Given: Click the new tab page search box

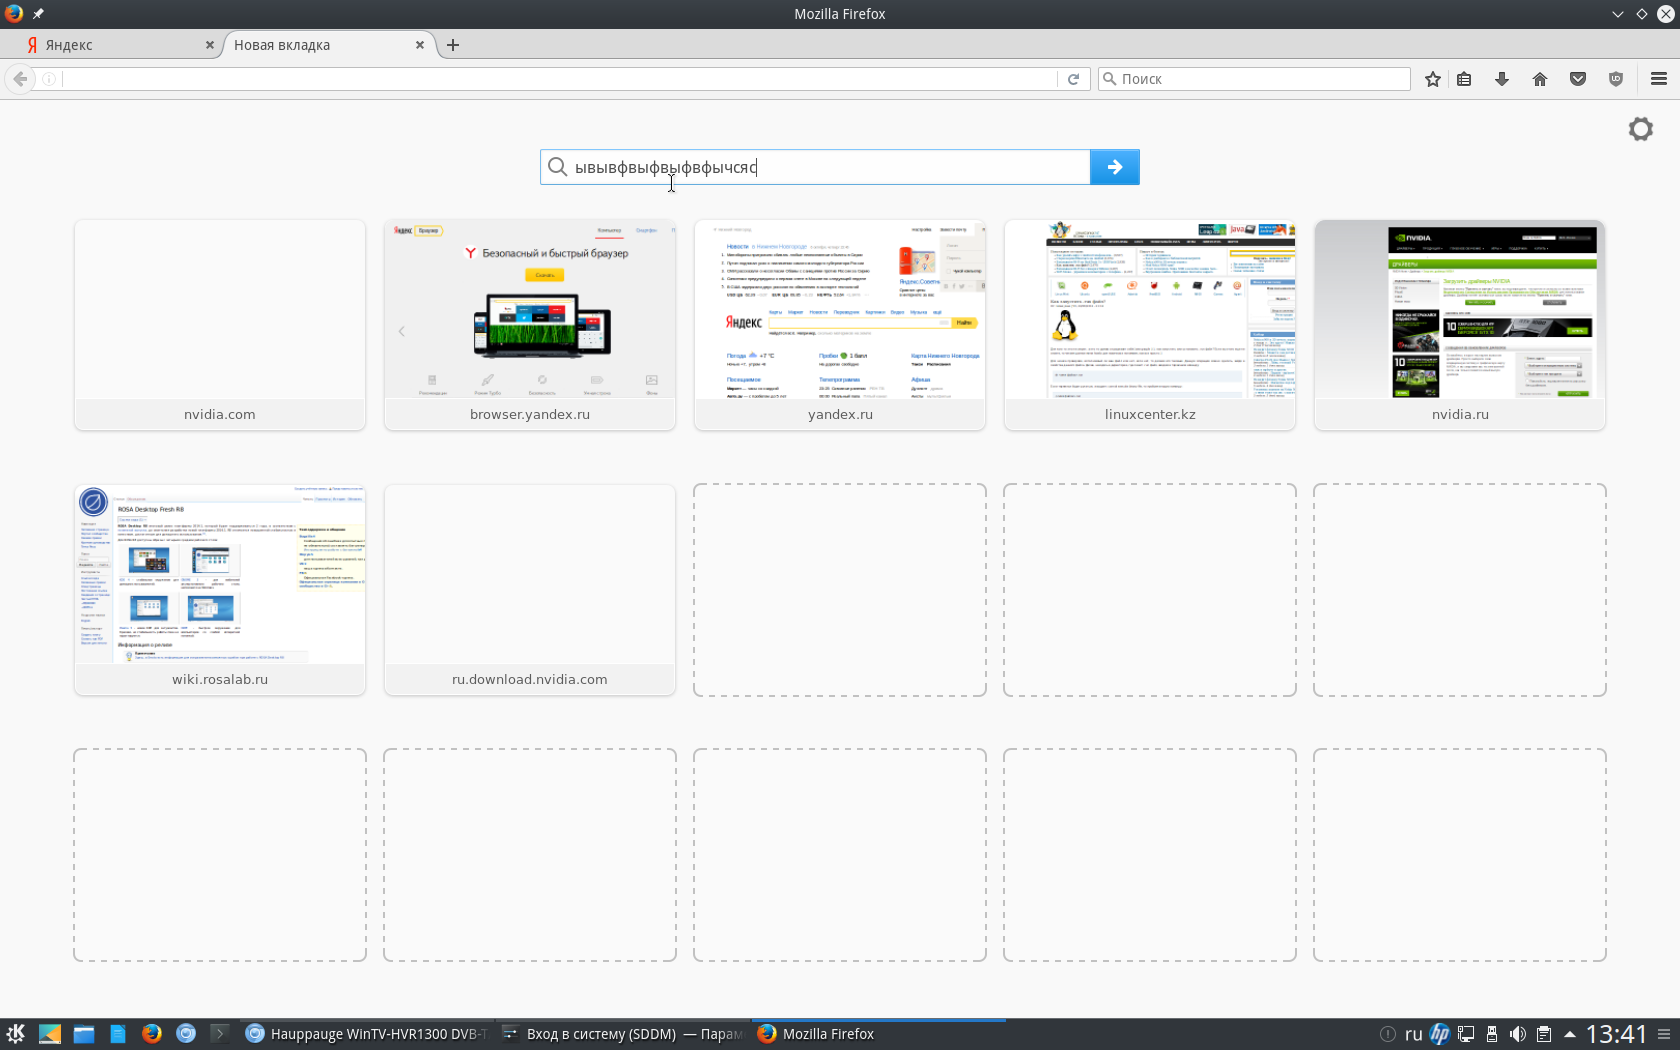Looking at the screenshot, I should [815, 167].
